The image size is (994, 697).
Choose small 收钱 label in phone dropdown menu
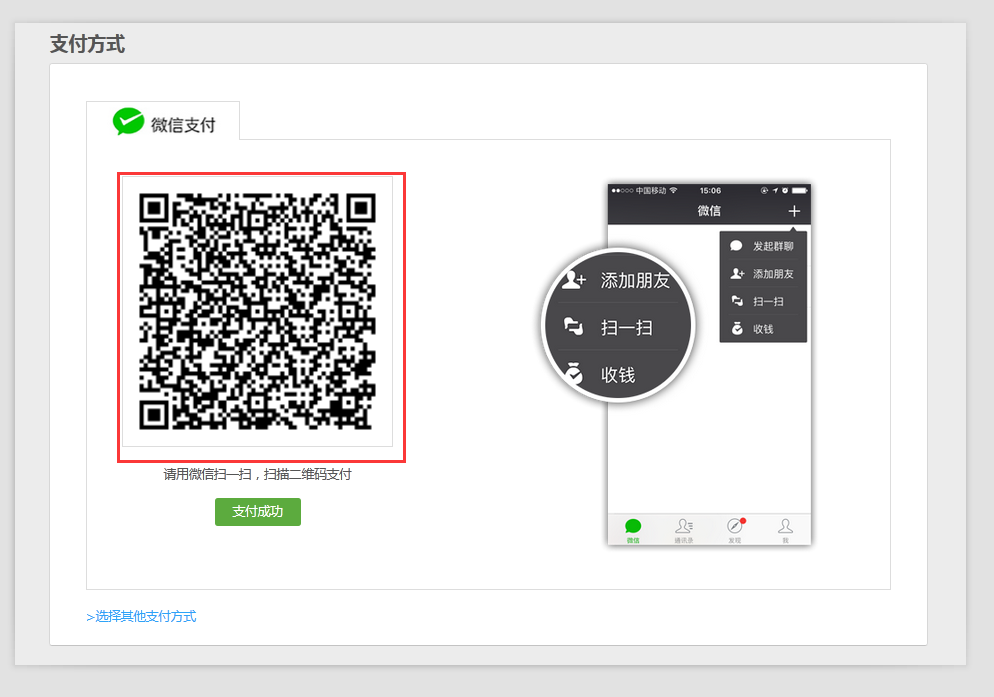pyautogui.click(x=763, y=329)
